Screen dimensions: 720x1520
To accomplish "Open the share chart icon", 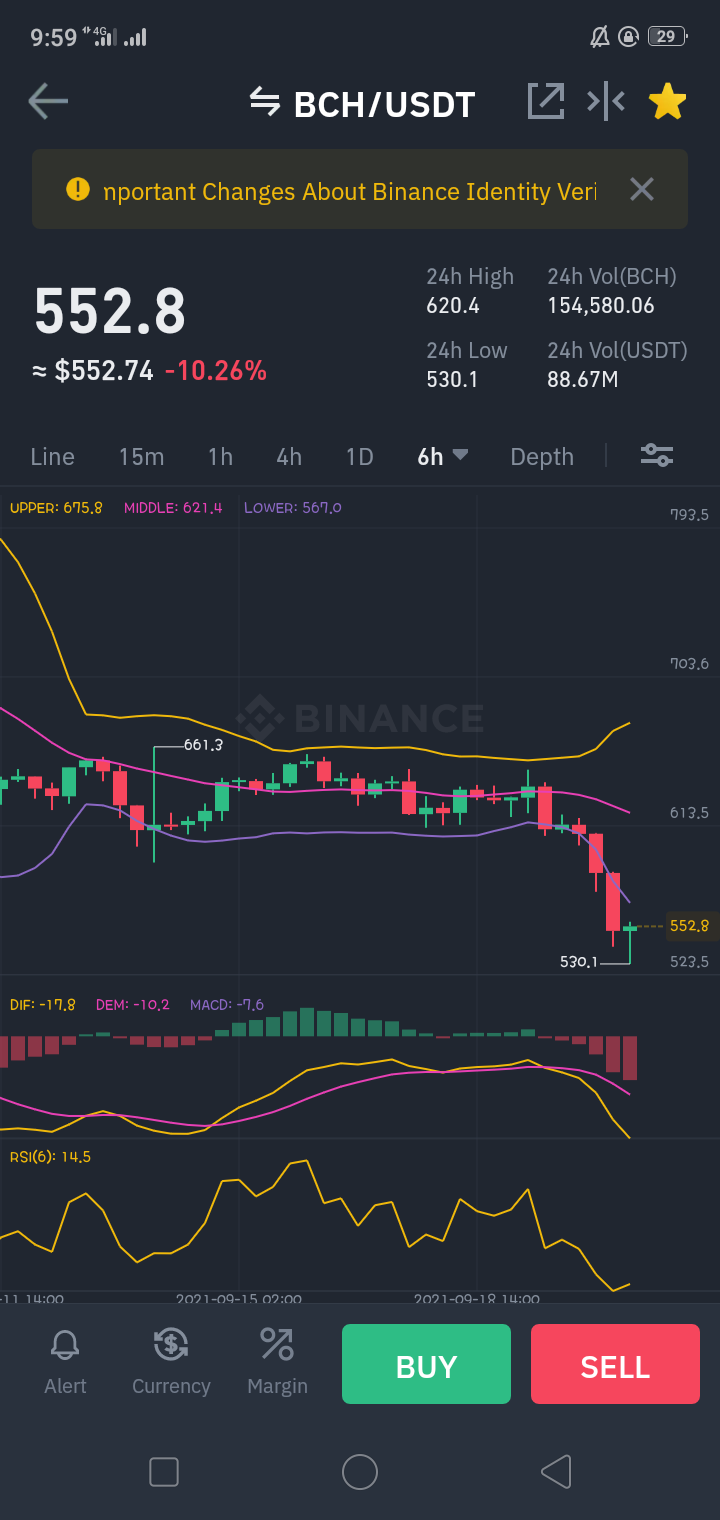I will 546,101.
